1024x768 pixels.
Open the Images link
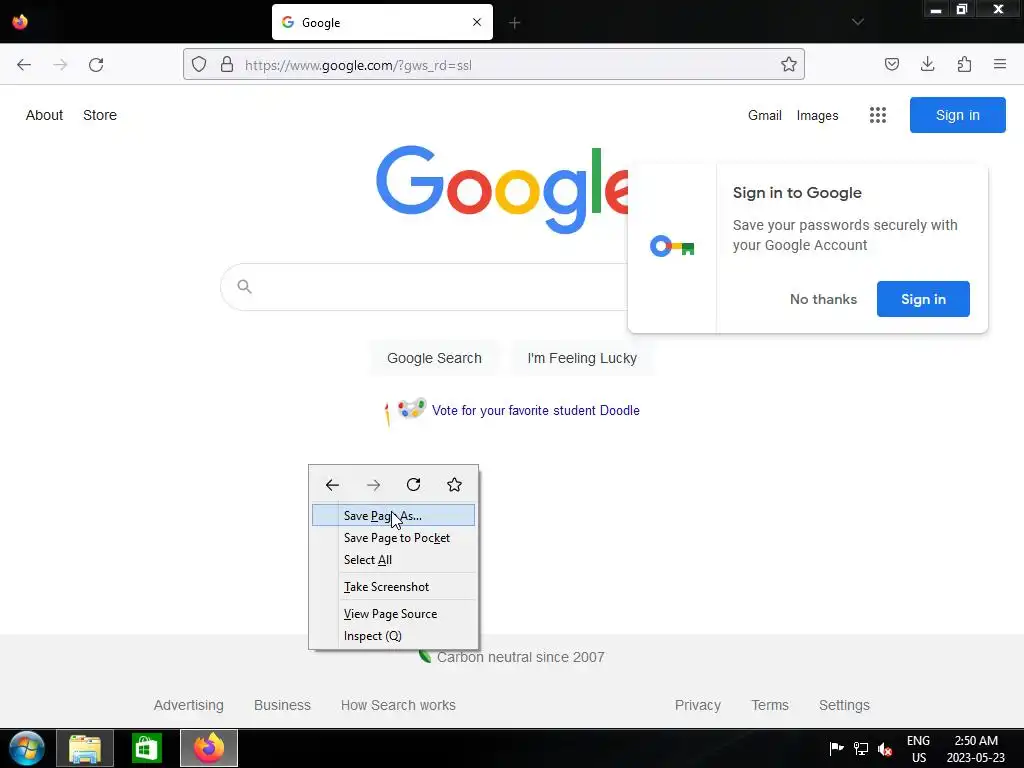point(817,115)
